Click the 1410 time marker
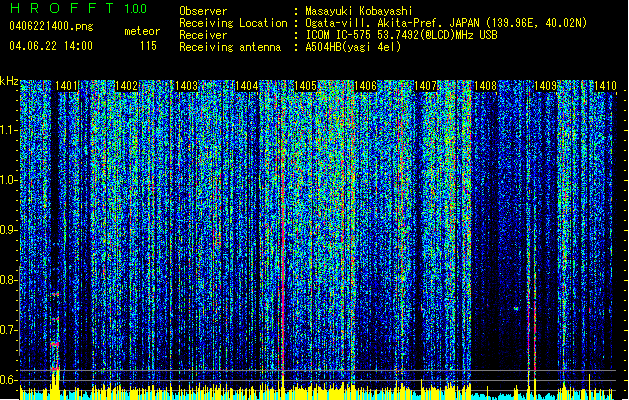Screen dimensions: 629x400 click(605, 86)
